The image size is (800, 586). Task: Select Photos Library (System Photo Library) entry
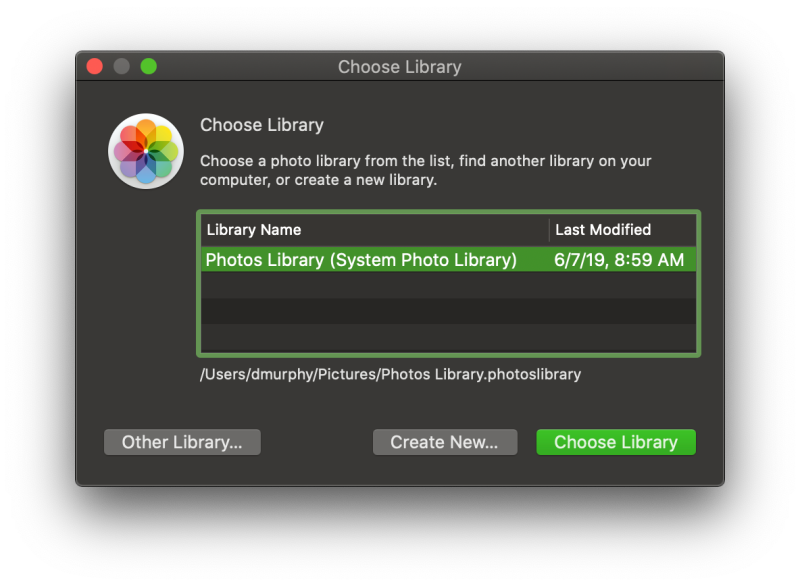(361, 260)
